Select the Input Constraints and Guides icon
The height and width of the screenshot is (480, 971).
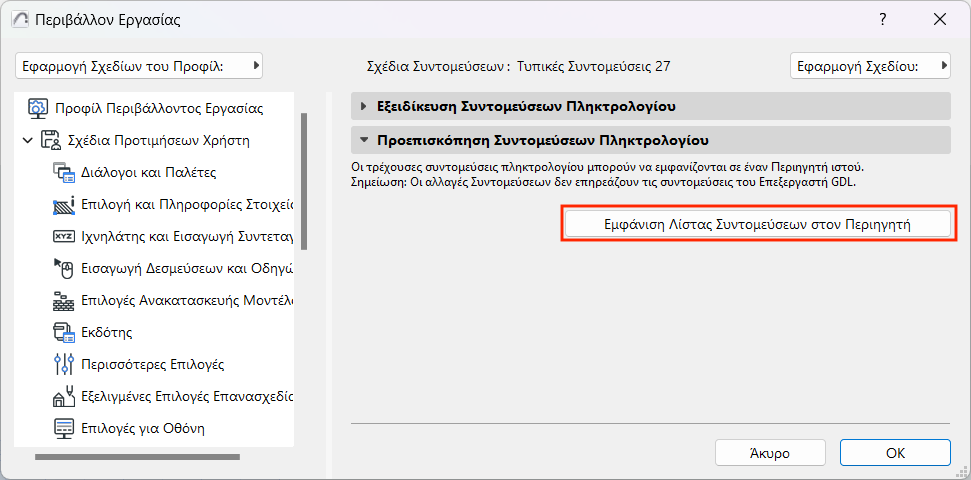click(x=64, y=268)
